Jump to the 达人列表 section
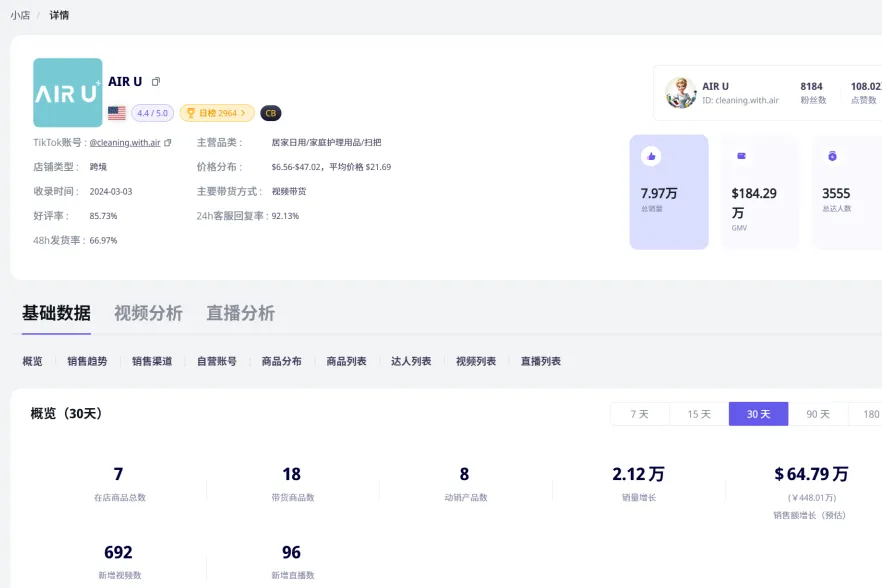This screenshot has height=588, width=882. coord(411,361)
